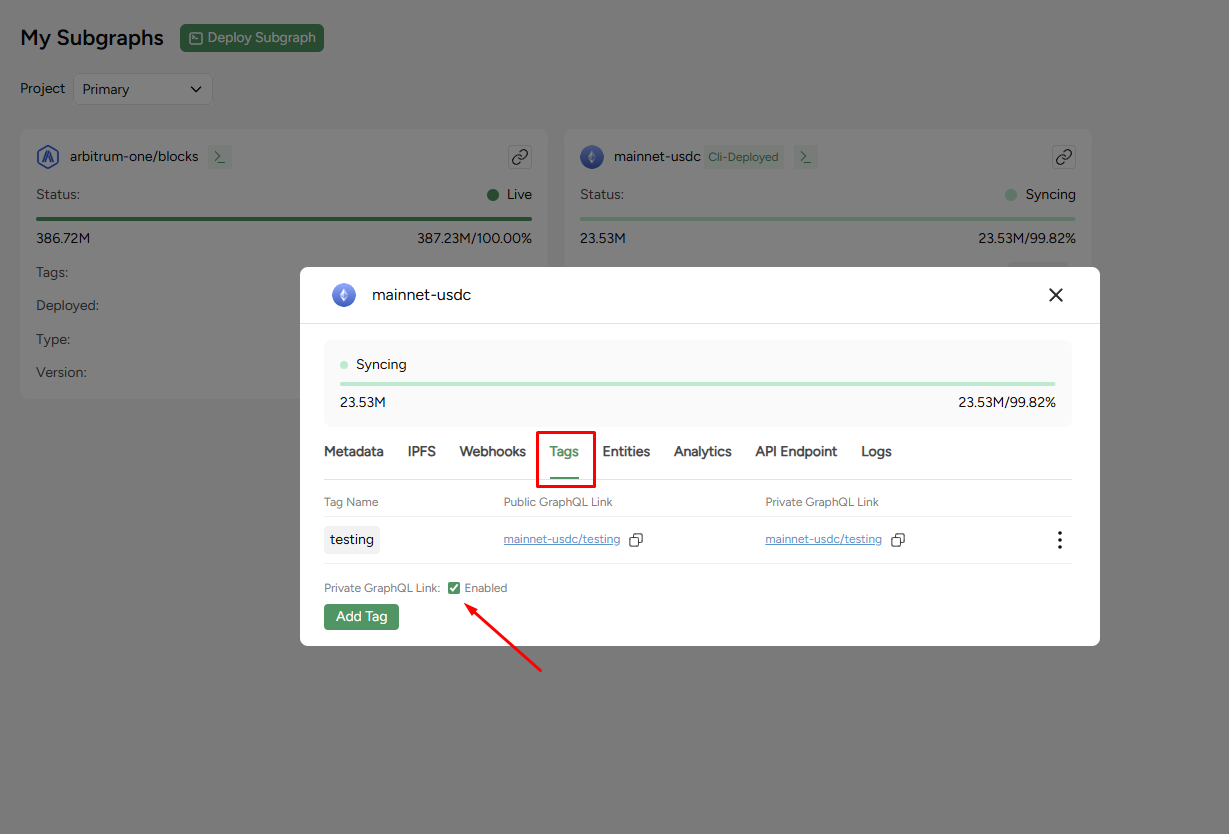
Task: Open the API Endpoint tab
Action: (x=797, y=452)
